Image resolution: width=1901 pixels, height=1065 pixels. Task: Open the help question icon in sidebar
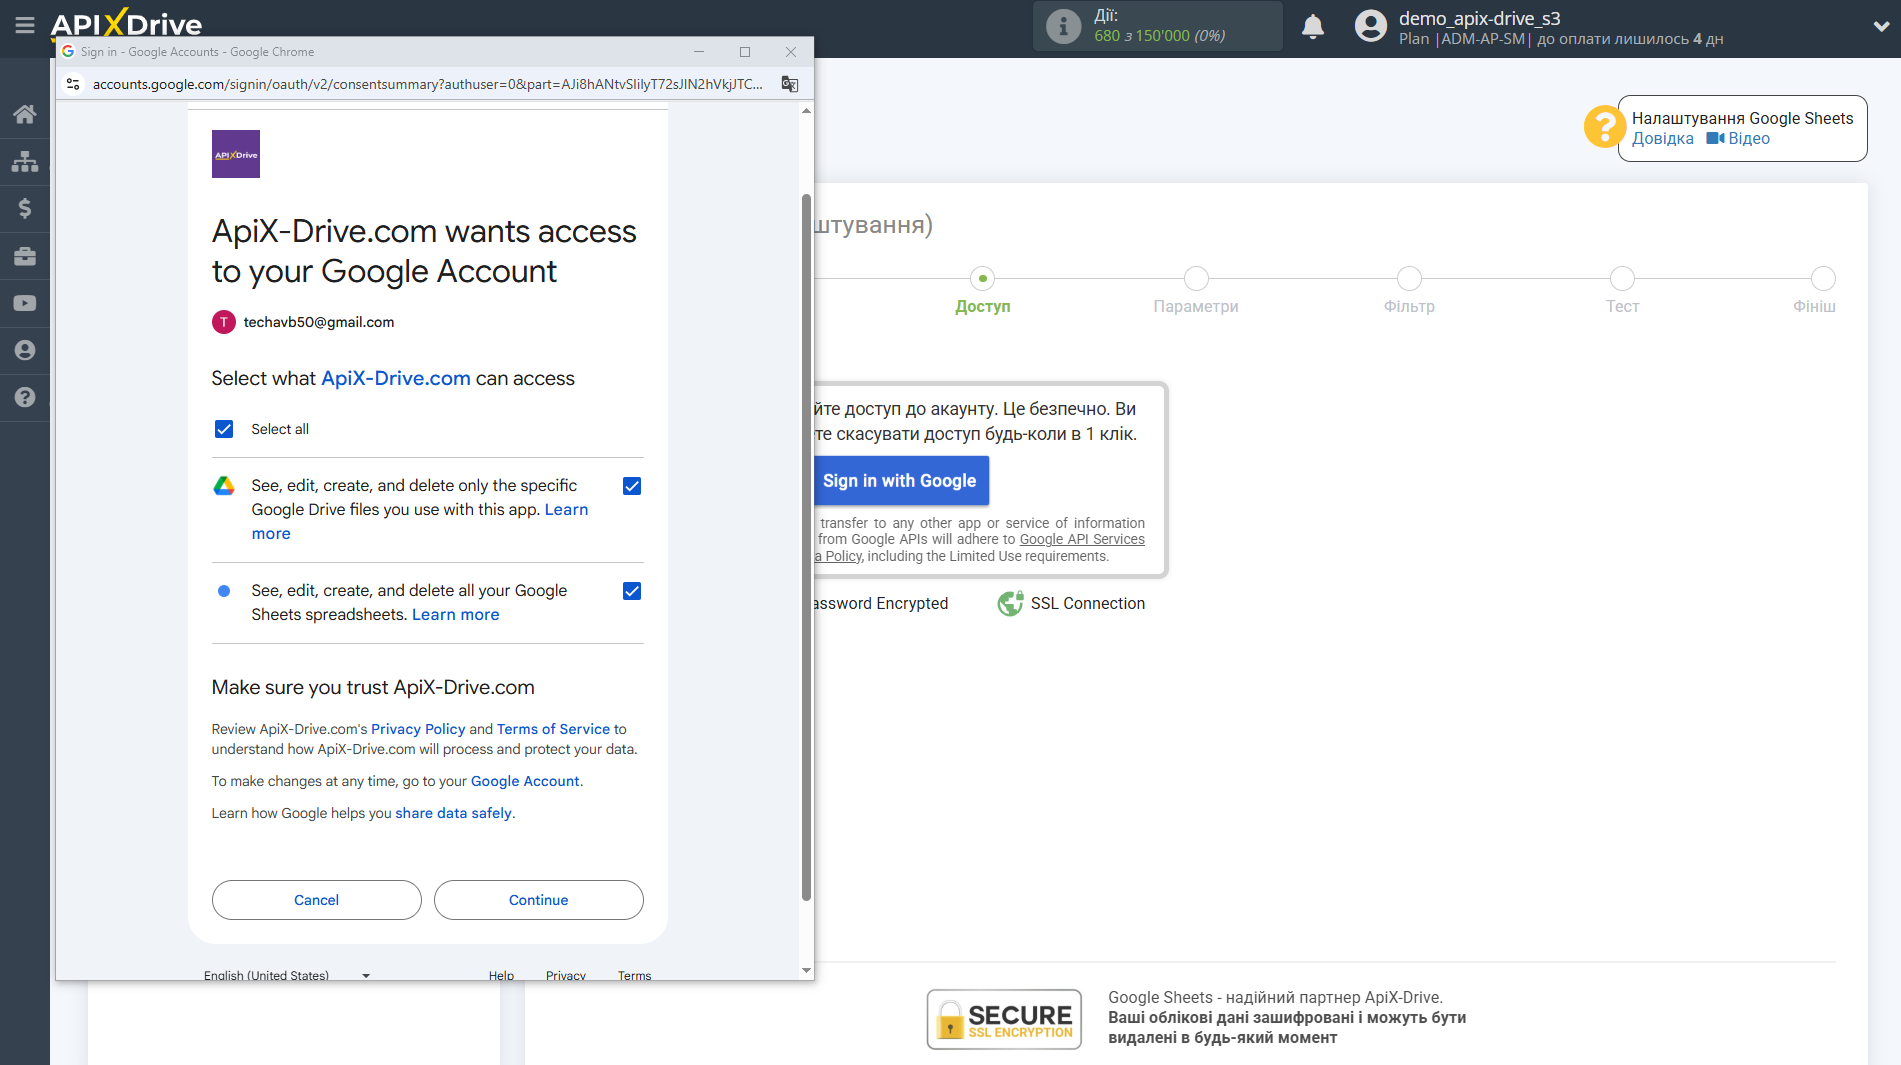(25, 397)
